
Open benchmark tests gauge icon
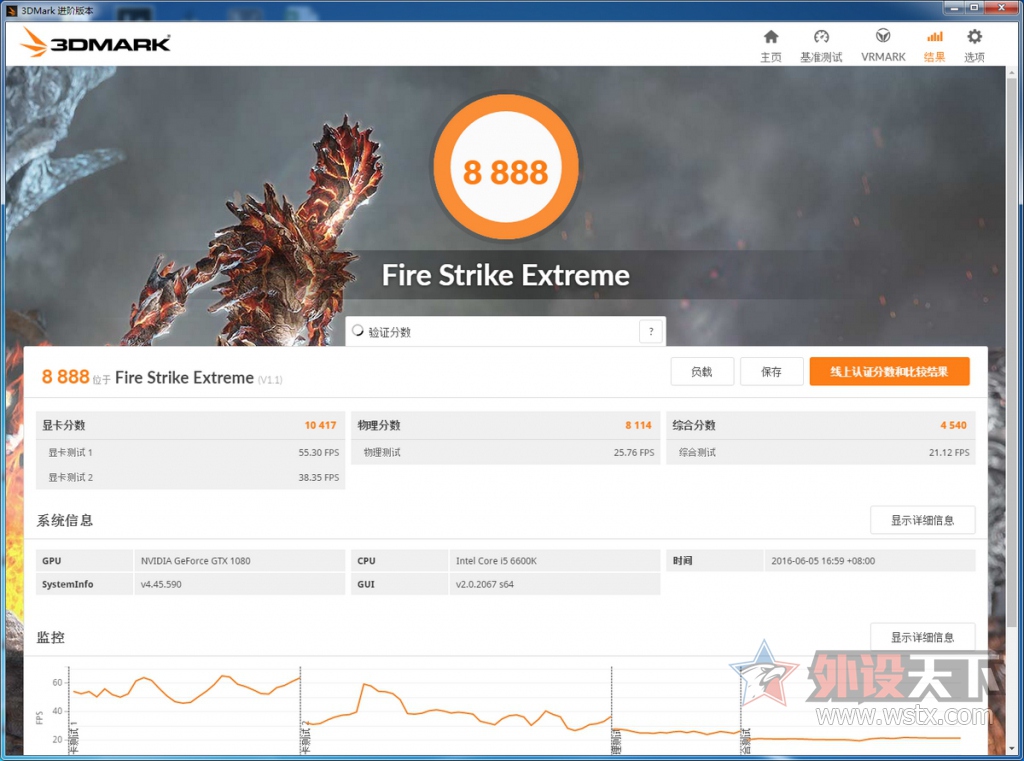pyautogui.click(x=822, y=37)
